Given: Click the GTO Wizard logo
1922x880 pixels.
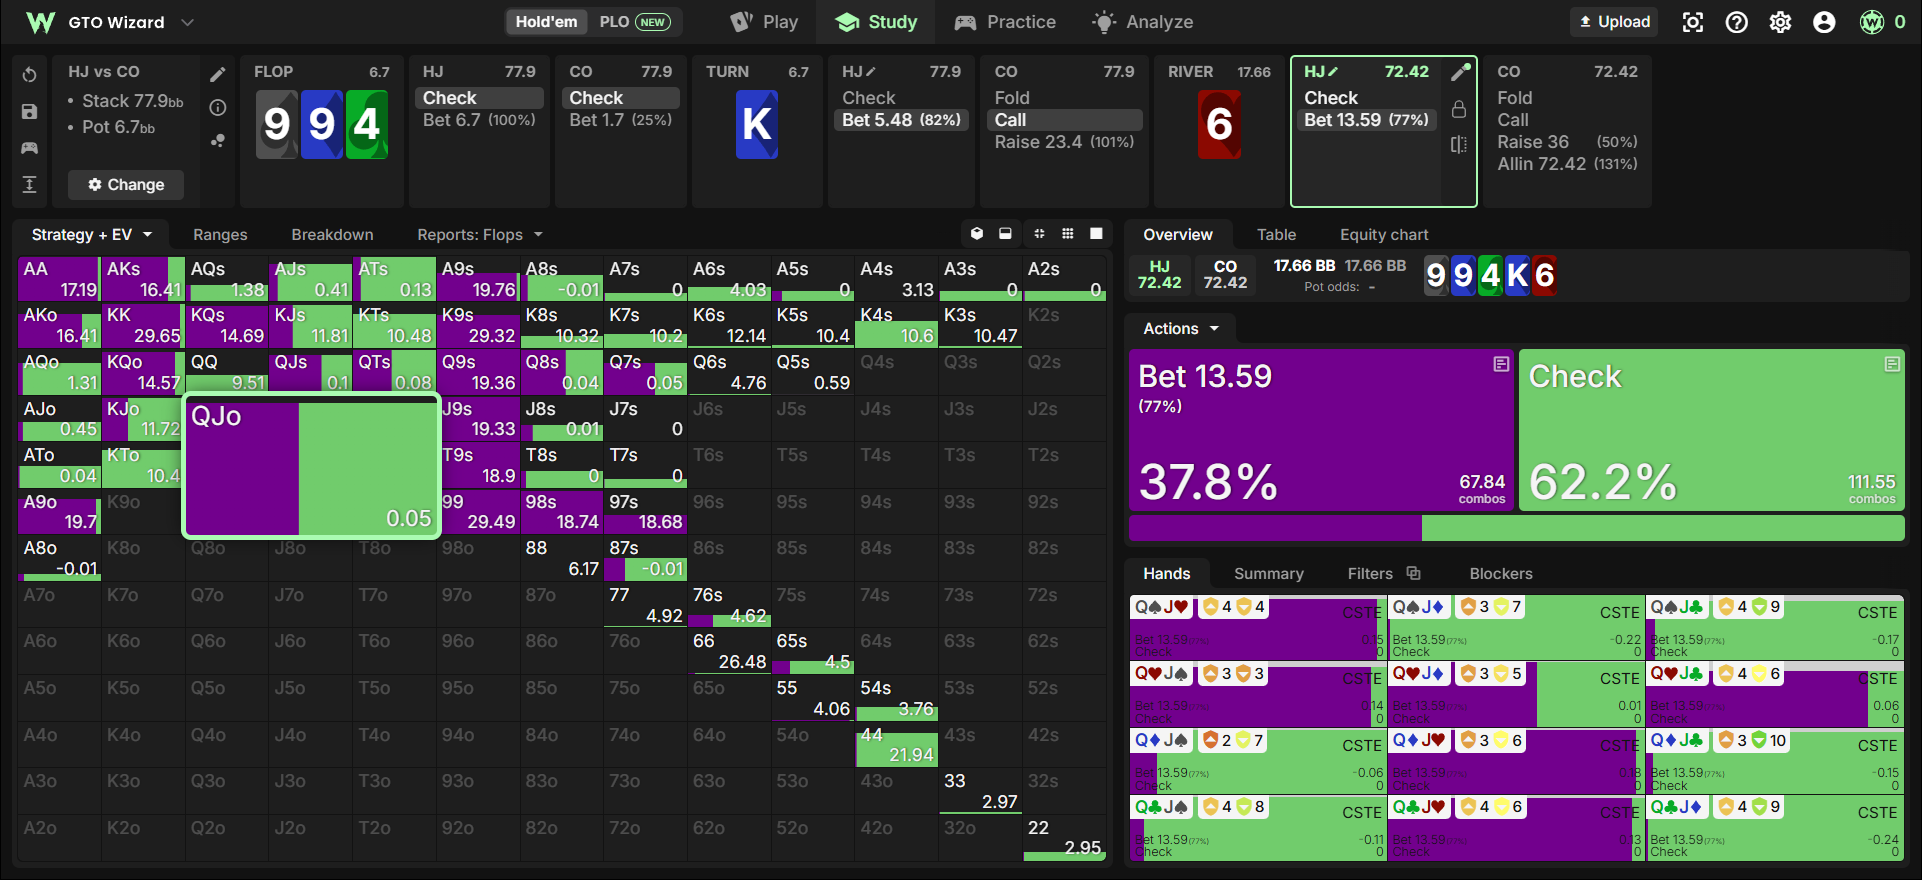Looking at the screenshot, I should (x=41, y=22).
